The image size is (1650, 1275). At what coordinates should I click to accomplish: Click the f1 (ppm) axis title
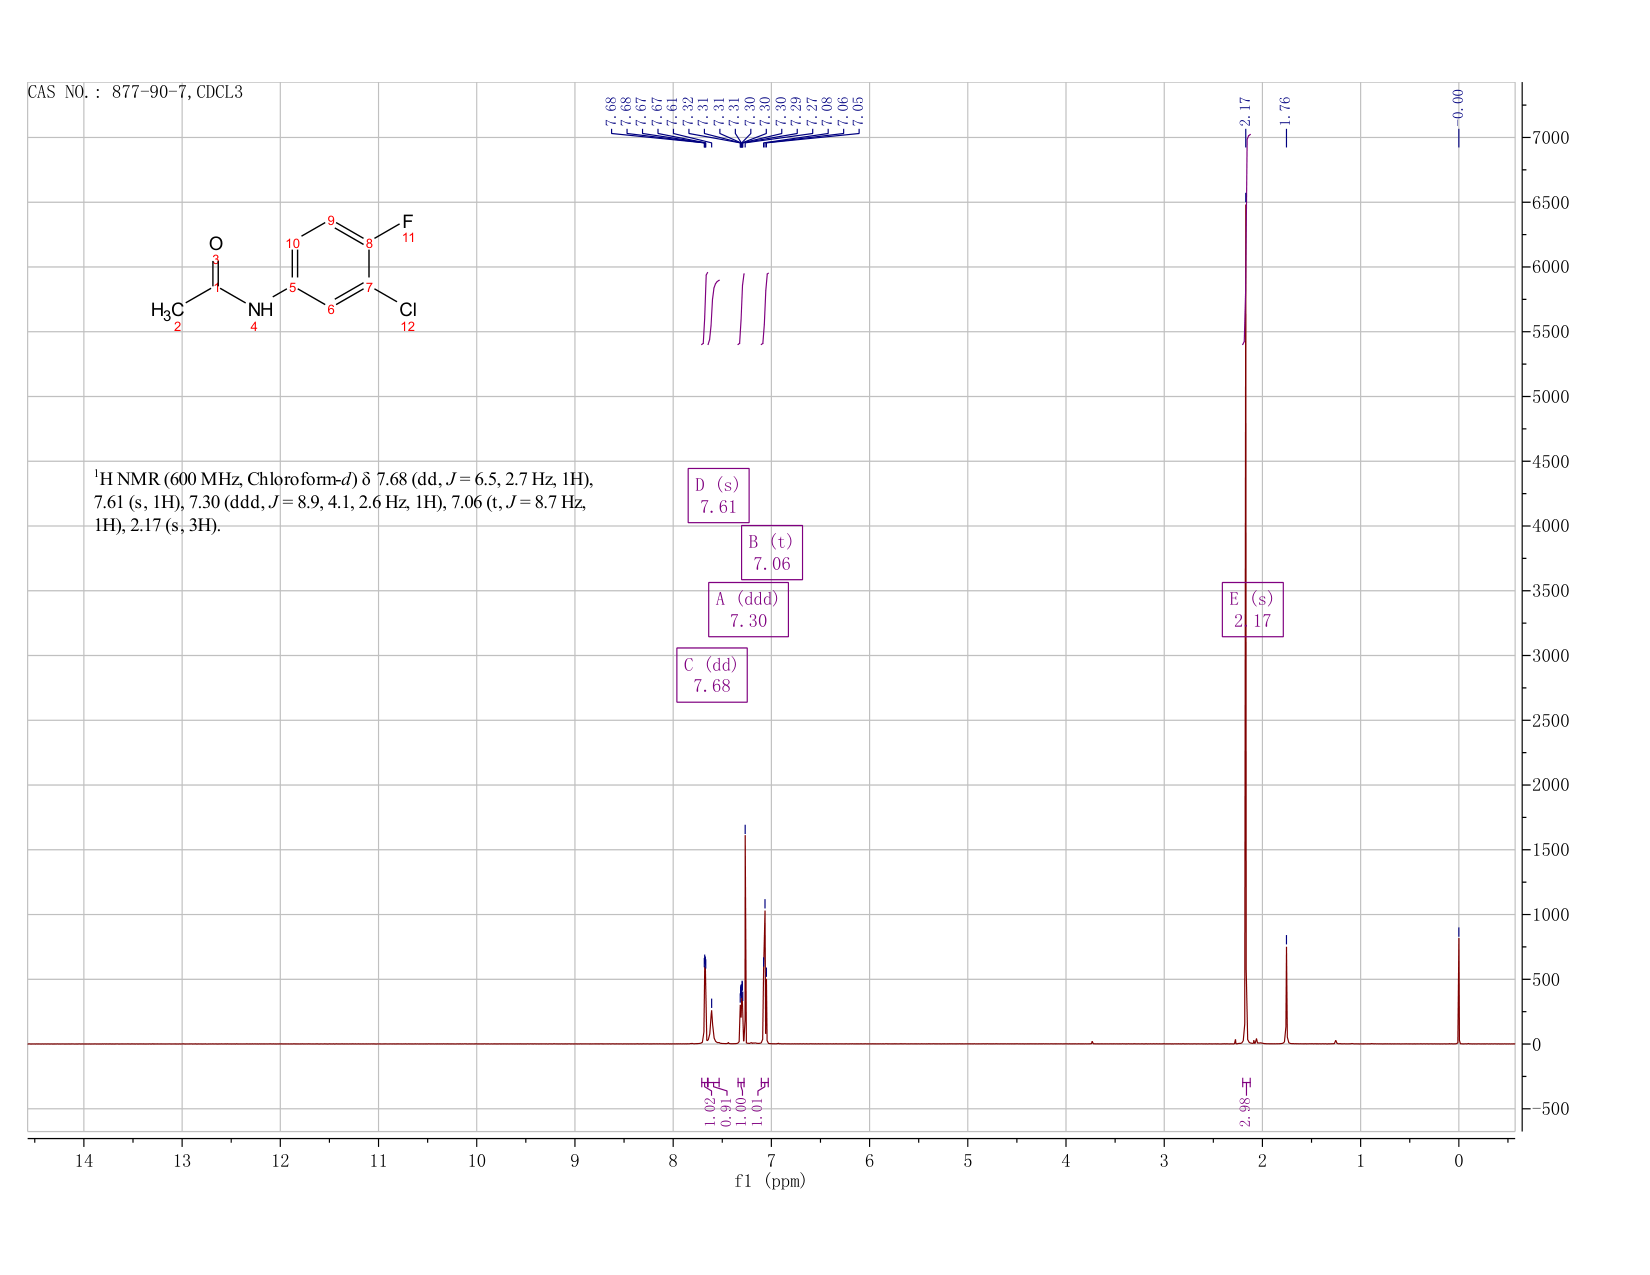(770, 1181)
